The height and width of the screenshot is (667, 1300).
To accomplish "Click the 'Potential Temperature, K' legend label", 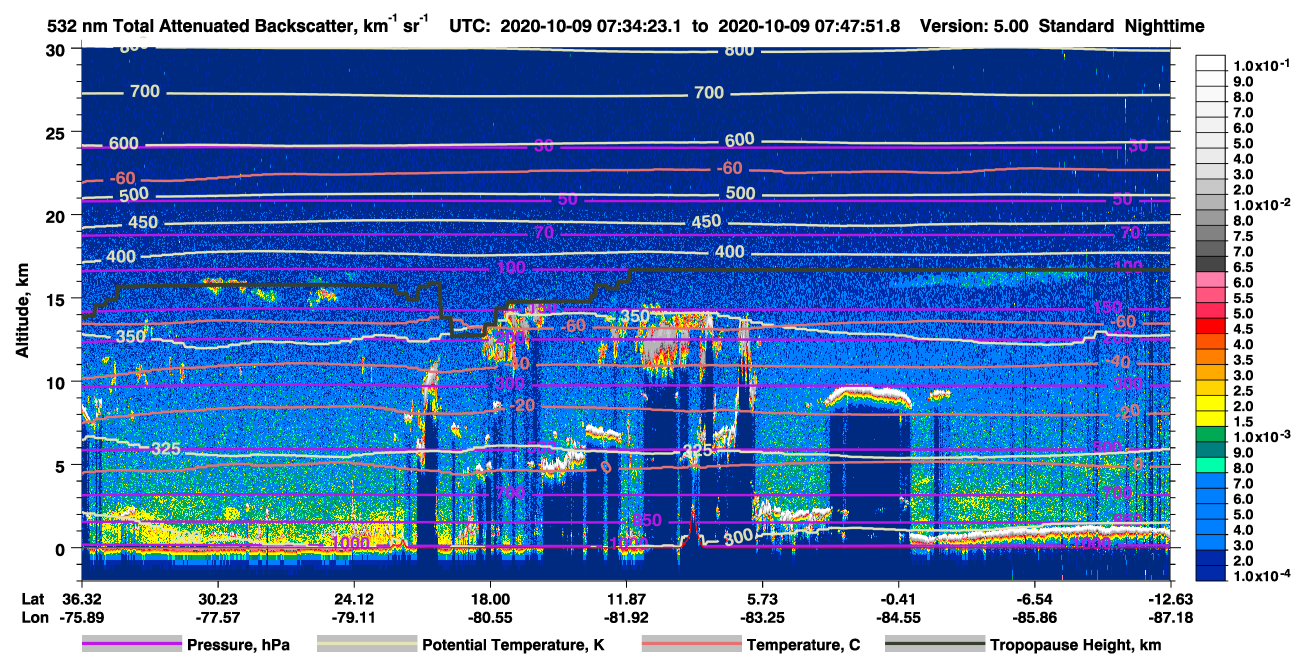I will point(514,645).
